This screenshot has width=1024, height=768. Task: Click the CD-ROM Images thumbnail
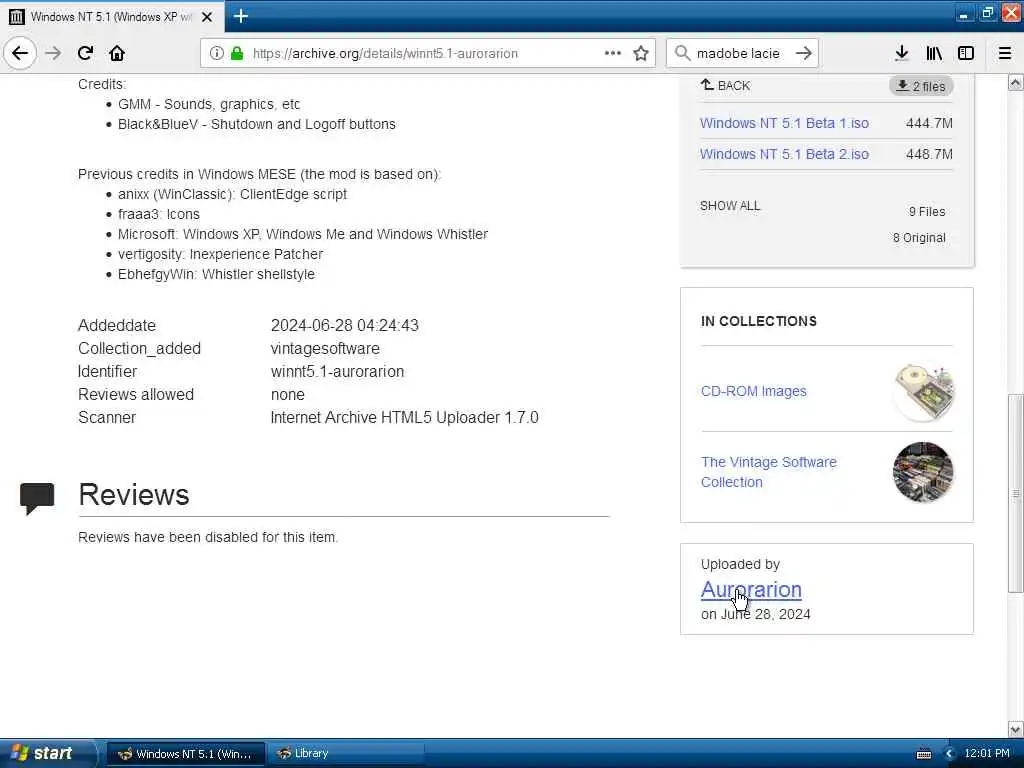[x=923, y=391]
